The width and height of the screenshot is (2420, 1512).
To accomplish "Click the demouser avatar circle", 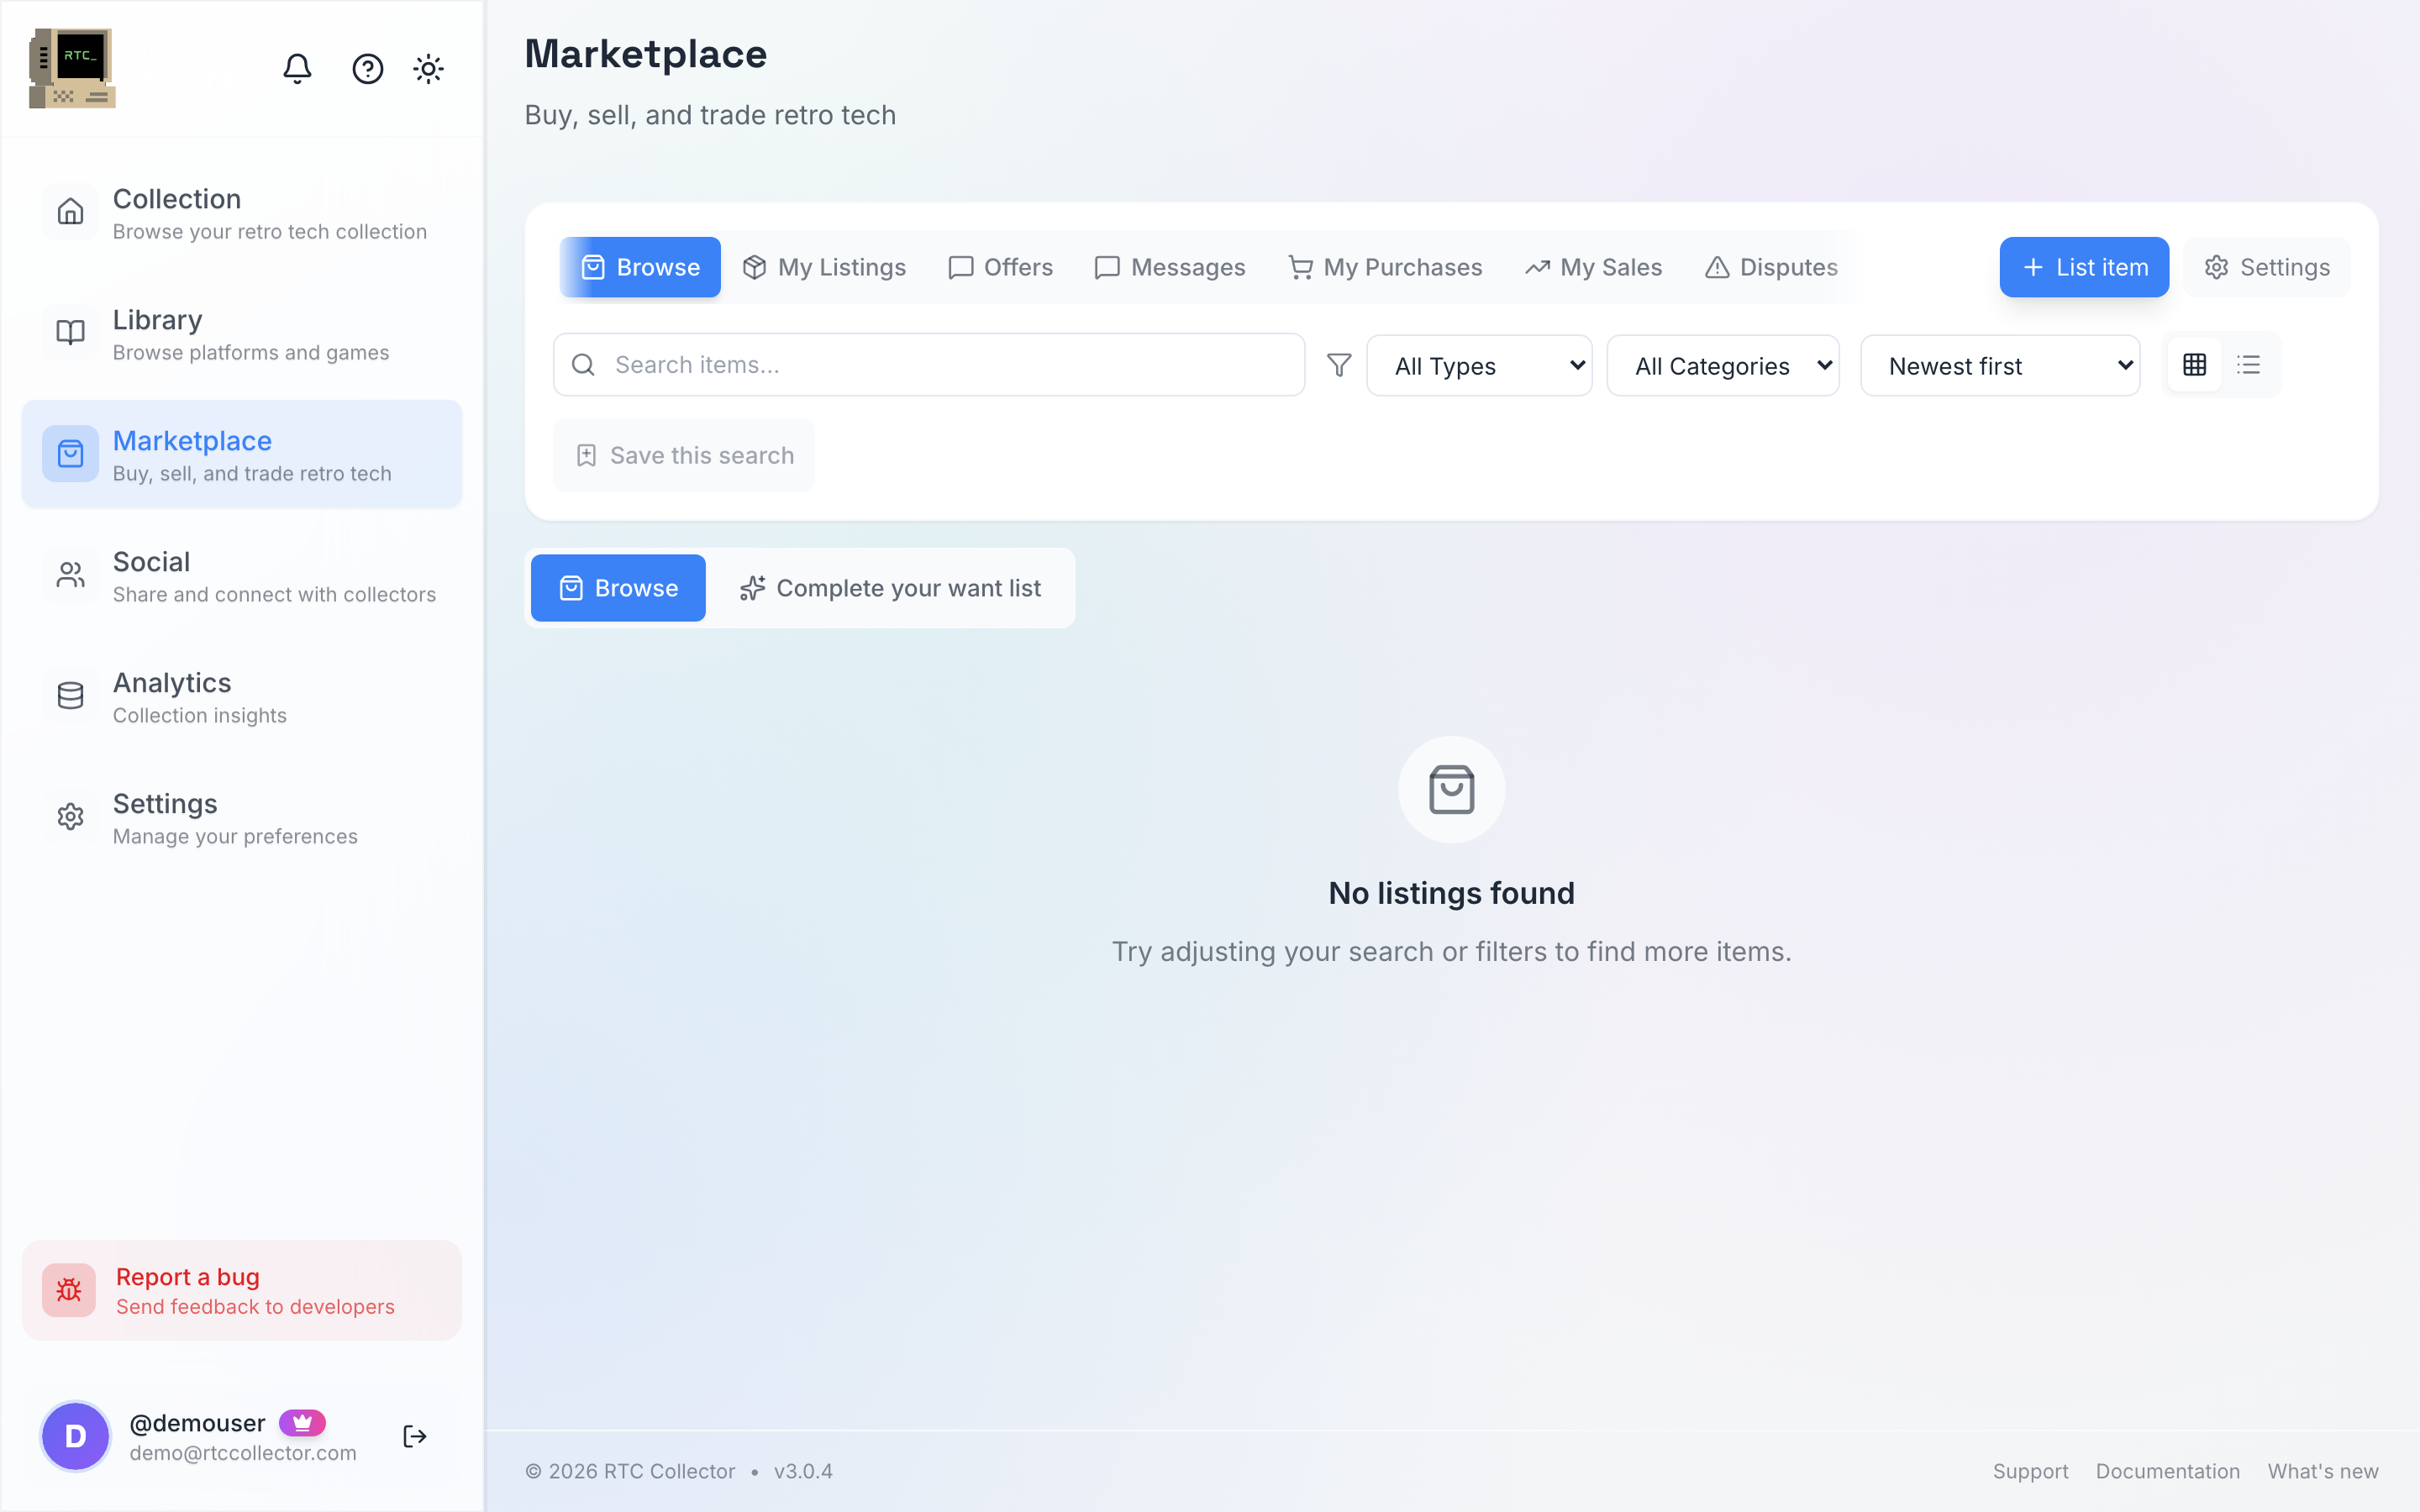I will [x=75, y=1436].
